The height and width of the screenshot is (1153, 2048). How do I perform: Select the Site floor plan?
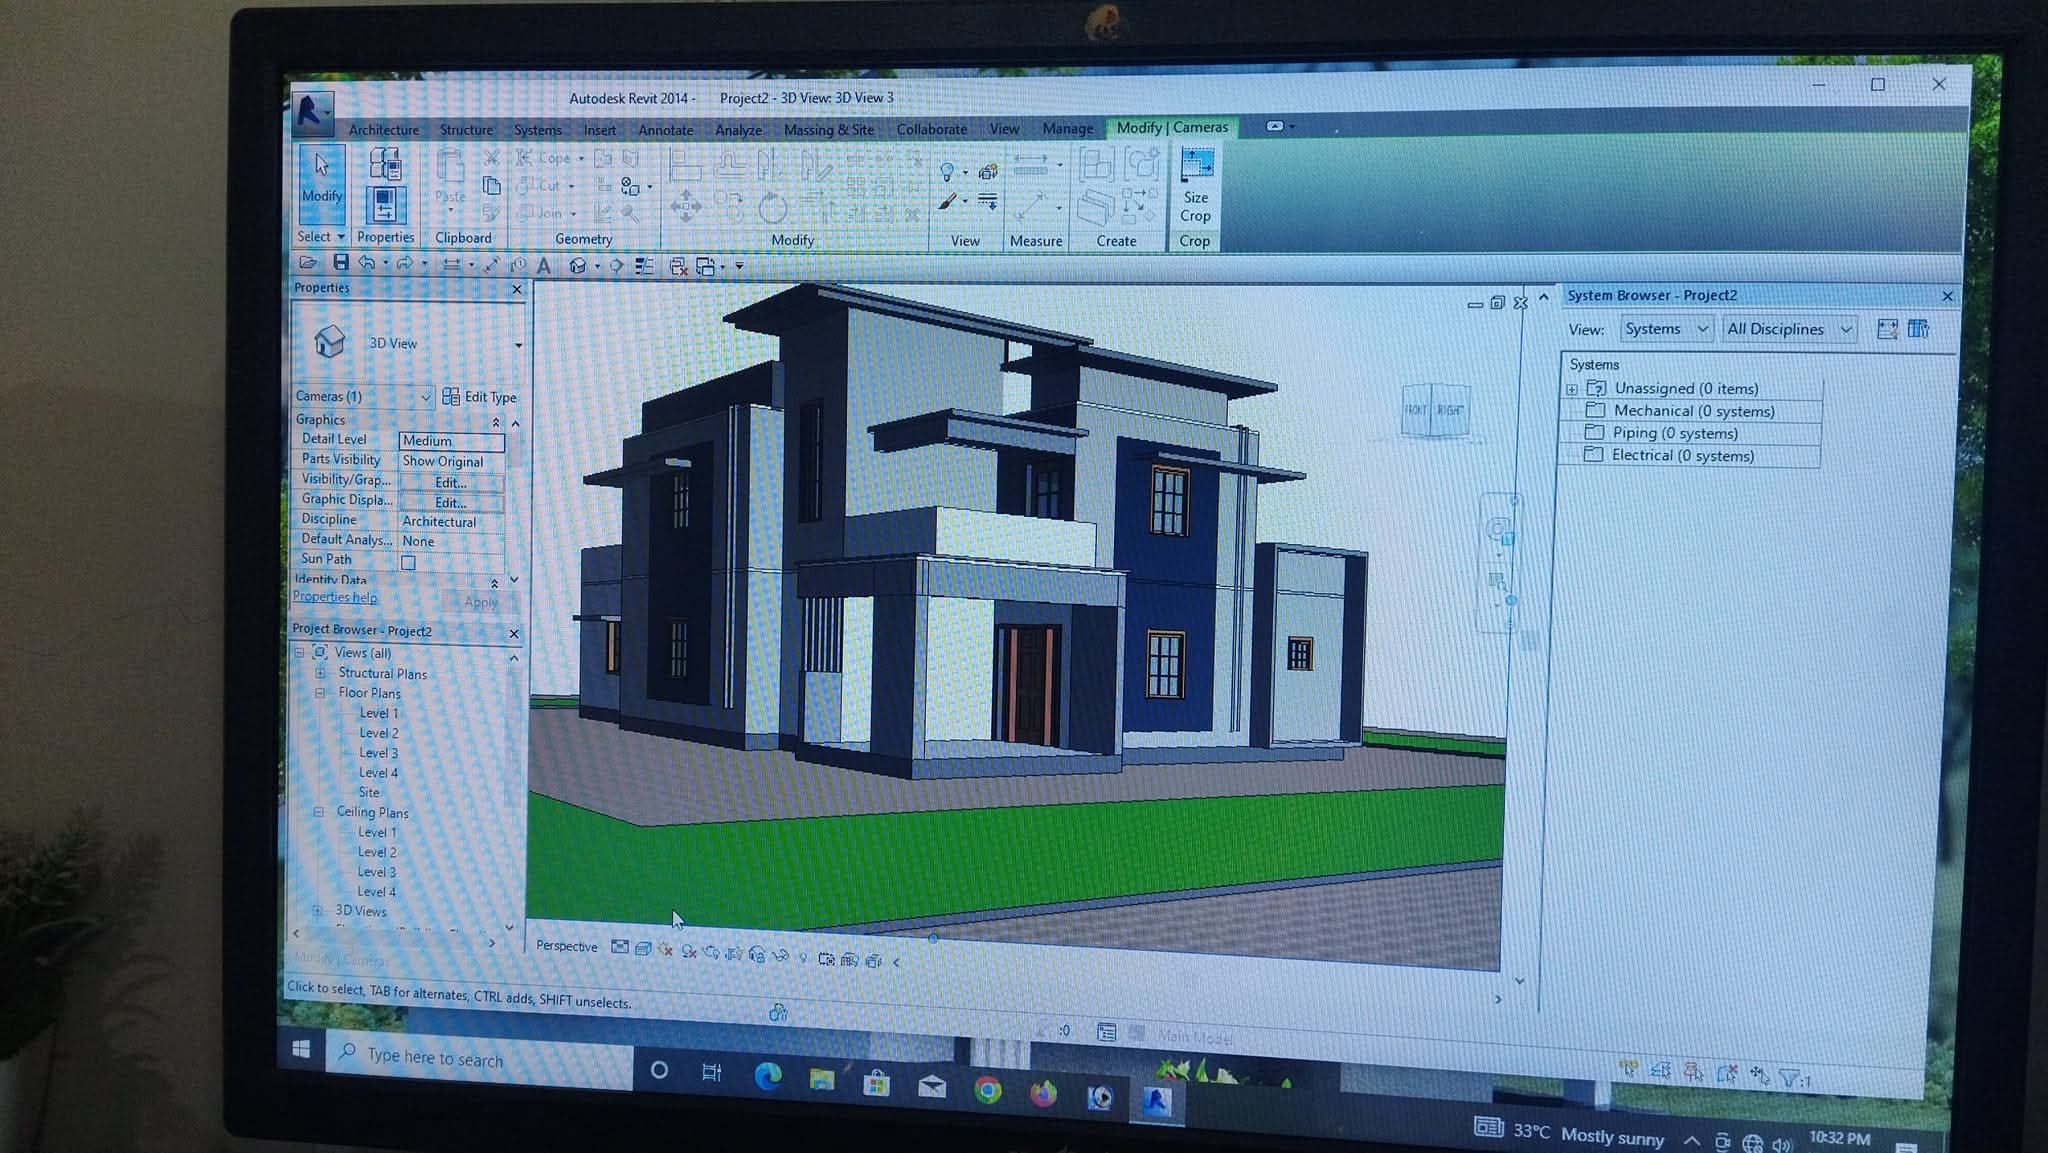[369, 792]
